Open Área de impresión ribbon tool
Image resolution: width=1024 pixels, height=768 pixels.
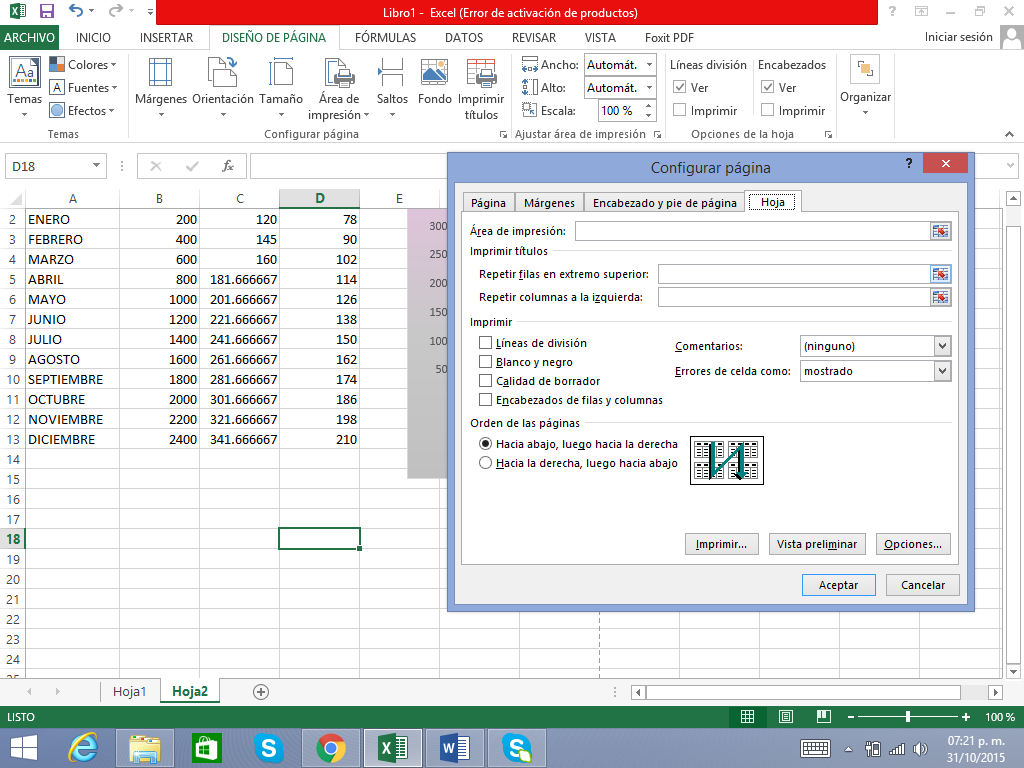click(339, 75)
